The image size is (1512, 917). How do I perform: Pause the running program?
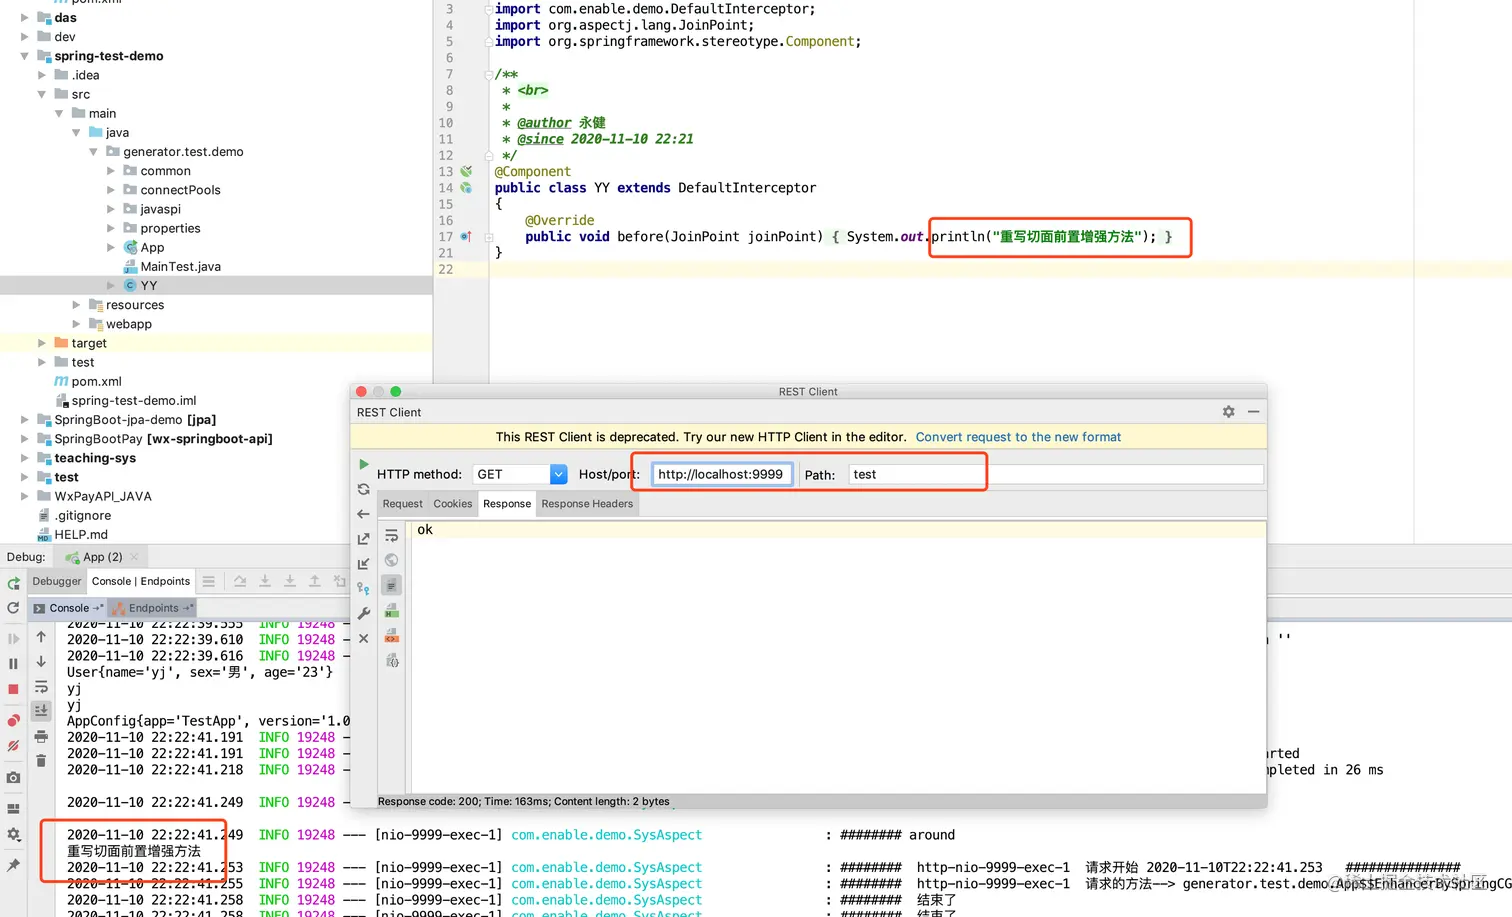click(14, 664)
